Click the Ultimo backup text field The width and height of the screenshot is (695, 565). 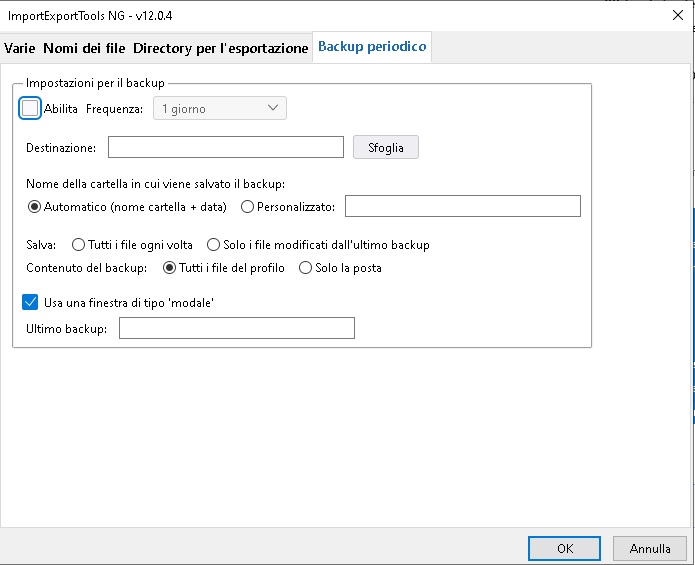pos(237,328)
